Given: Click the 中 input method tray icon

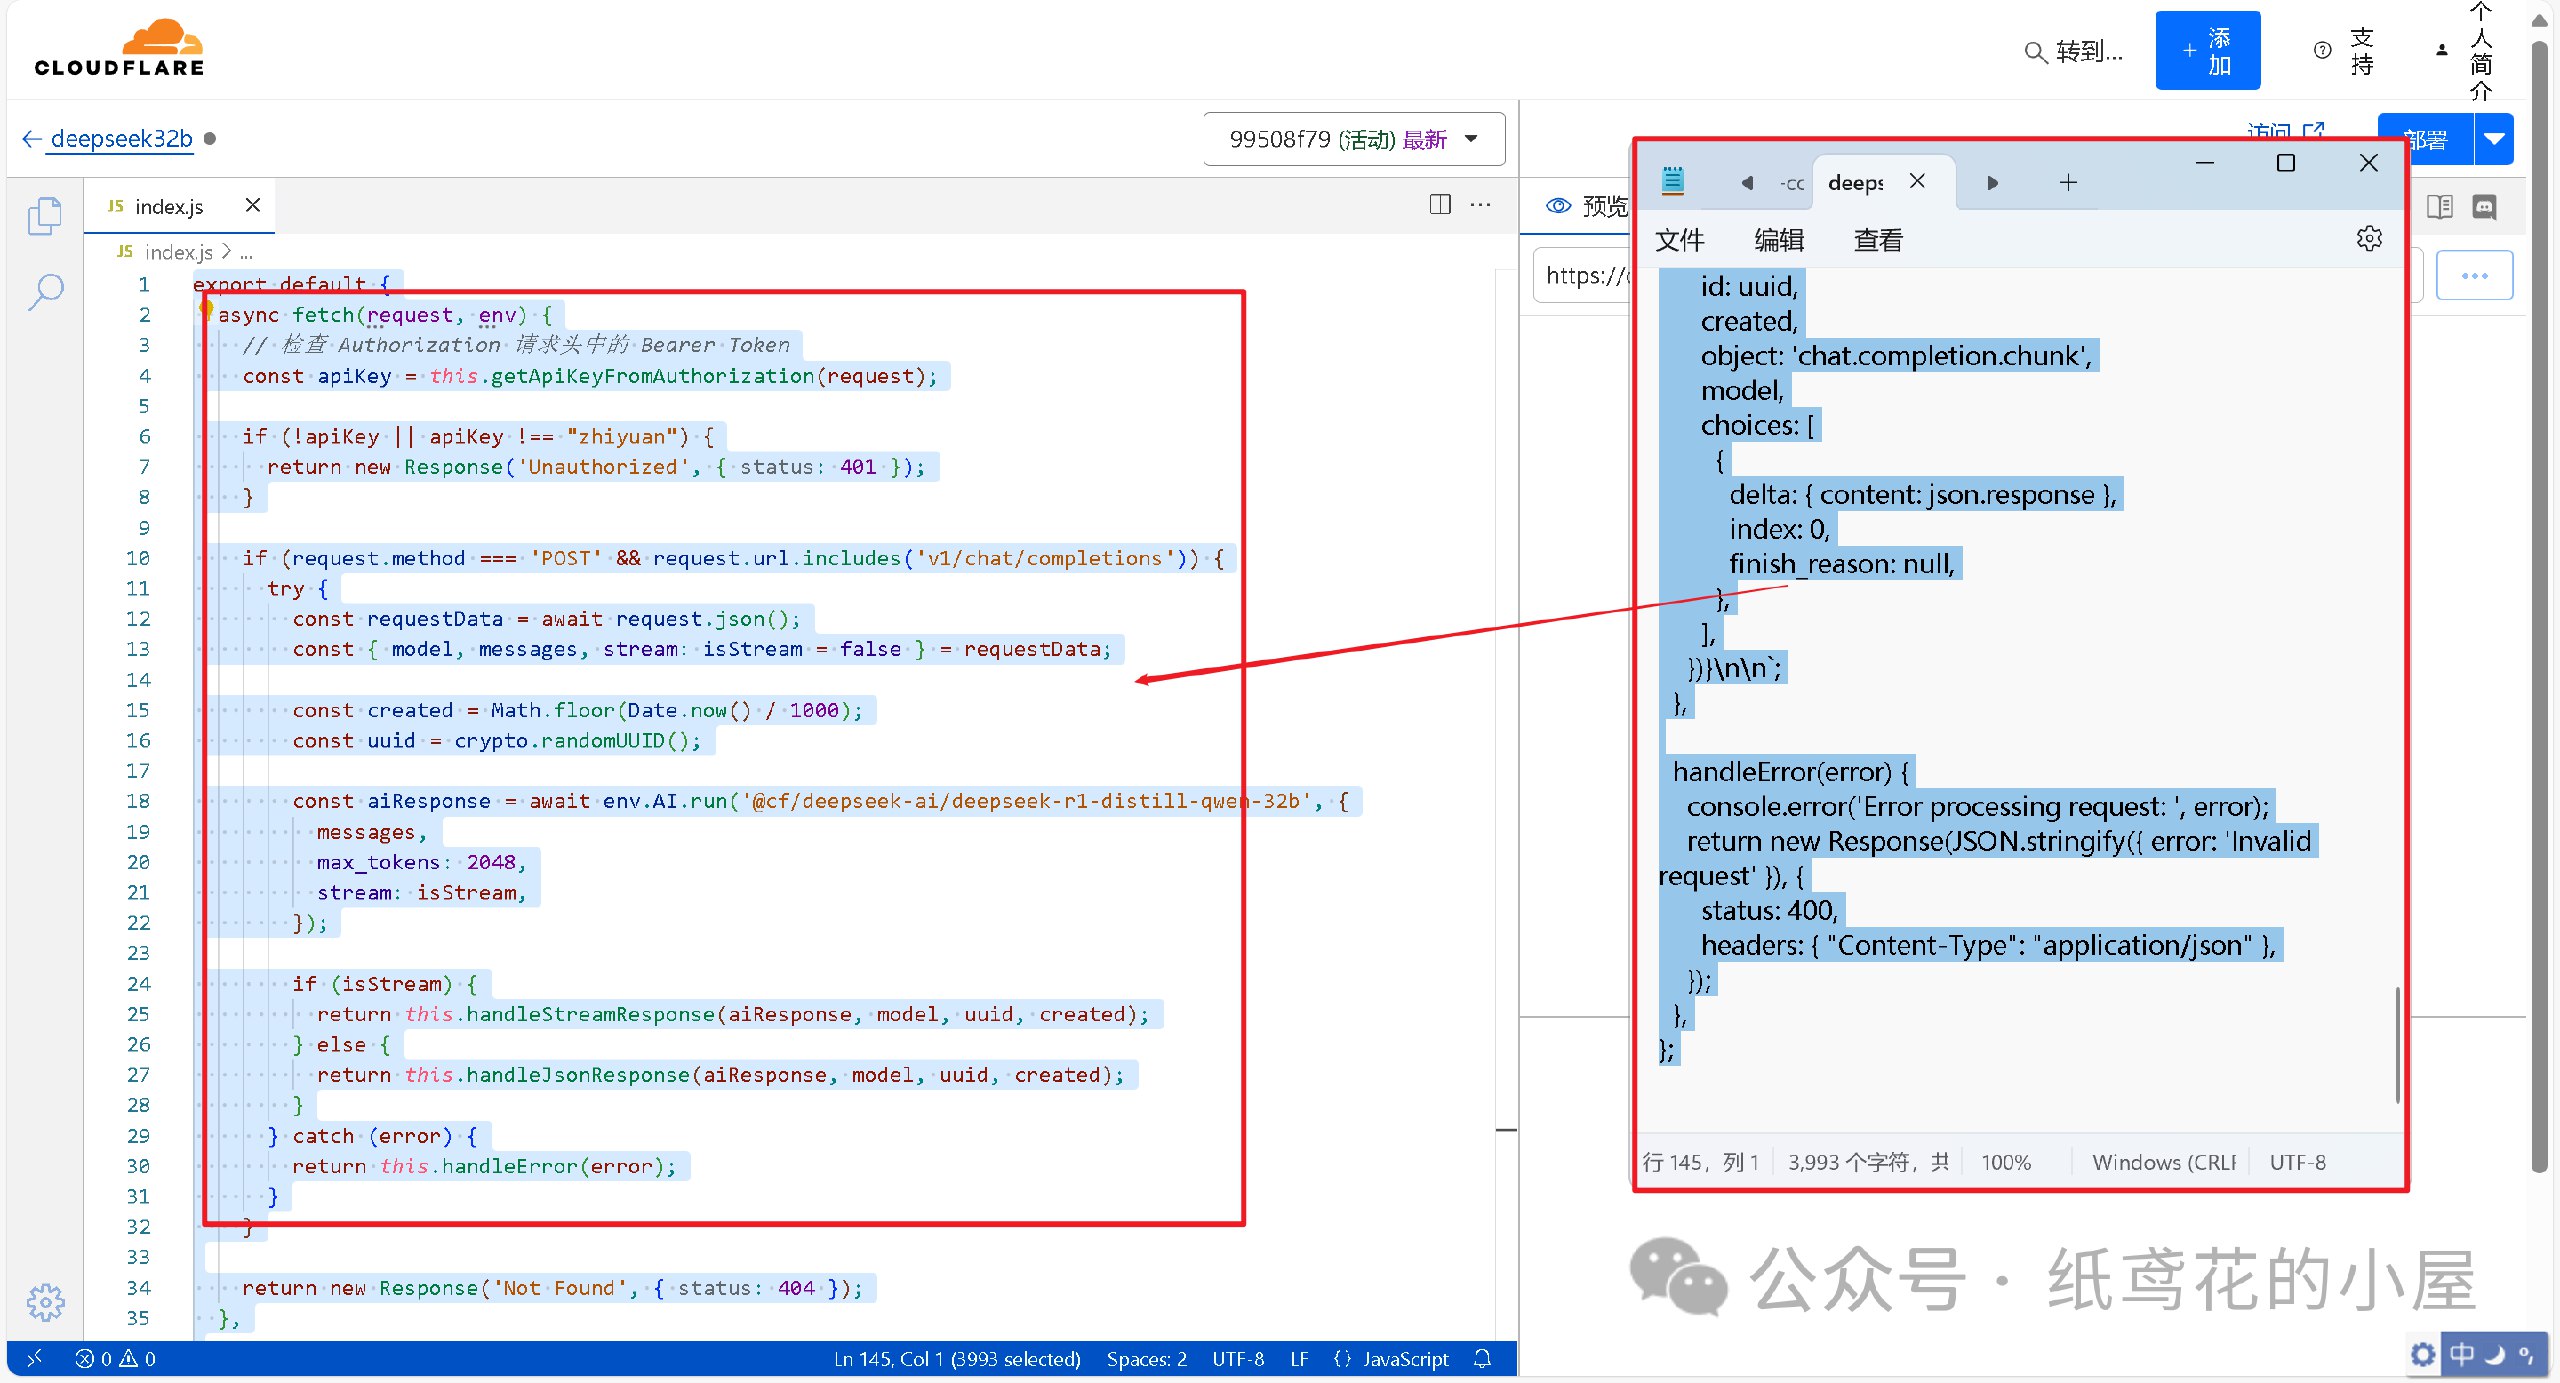Looking at the screenshot, I should point(2462,1353).
